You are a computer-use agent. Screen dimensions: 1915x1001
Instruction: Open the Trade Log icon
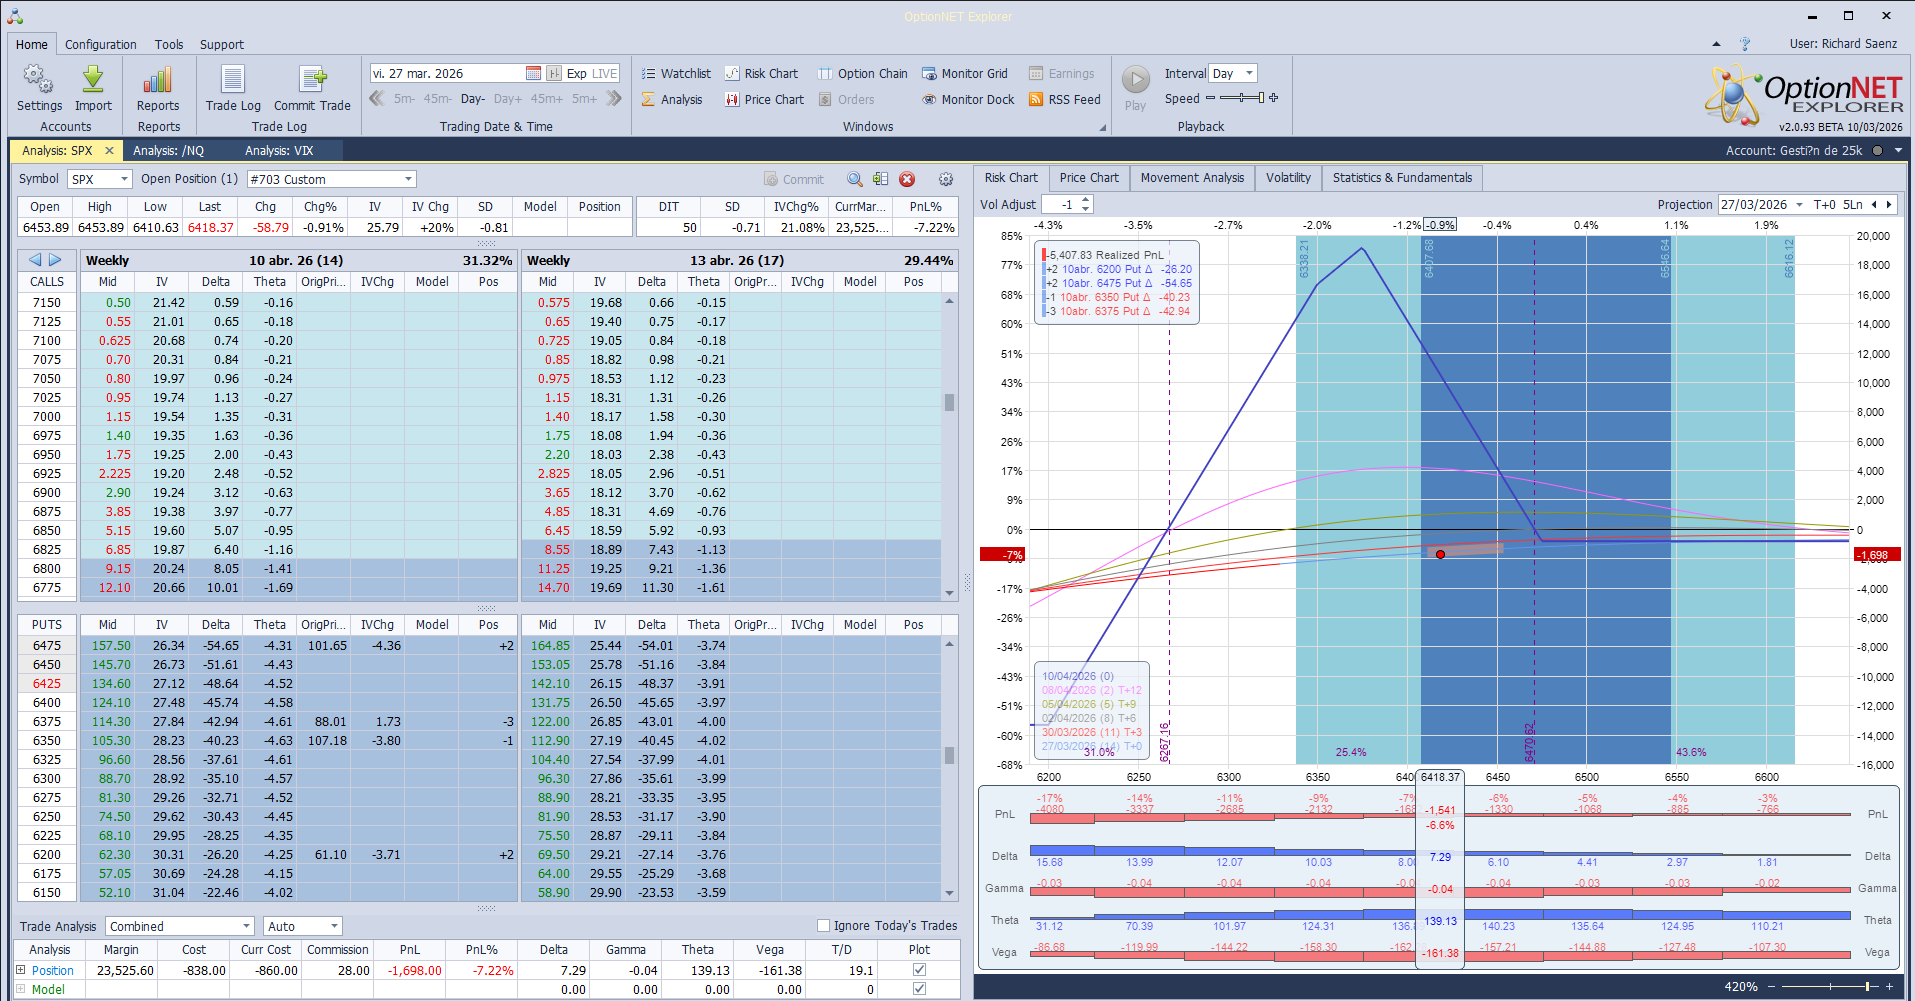pyautogui.click(x=233, y=80)
